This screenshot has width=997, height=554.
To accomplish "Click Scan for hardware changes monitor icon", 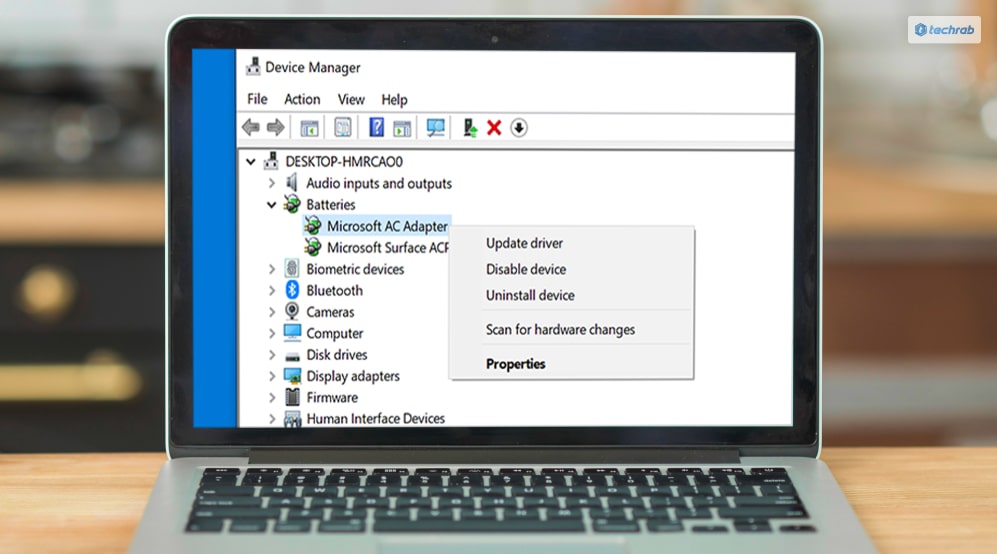I will pyautogui.click(x=436, y=128).
